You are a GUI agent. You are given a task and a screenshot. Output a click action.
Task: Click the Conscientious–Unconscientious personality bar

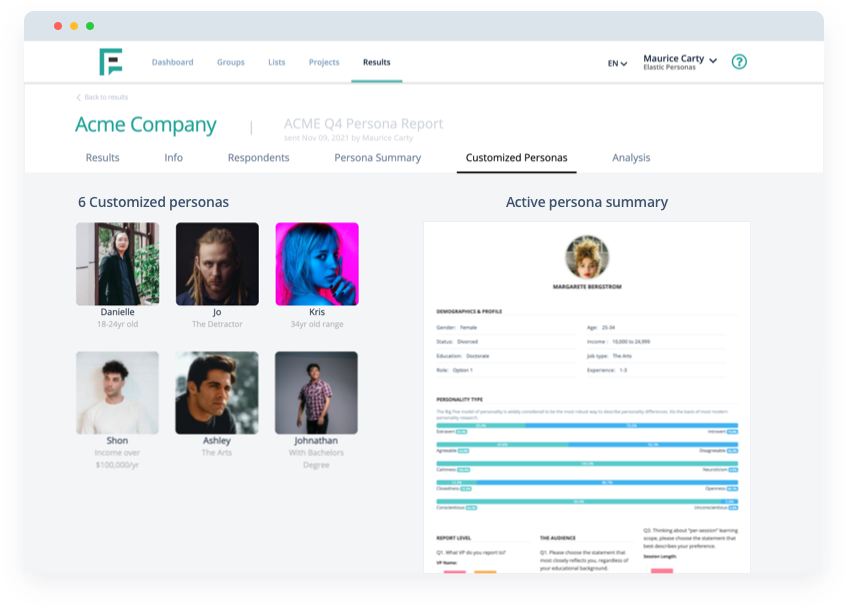(587, 502)
